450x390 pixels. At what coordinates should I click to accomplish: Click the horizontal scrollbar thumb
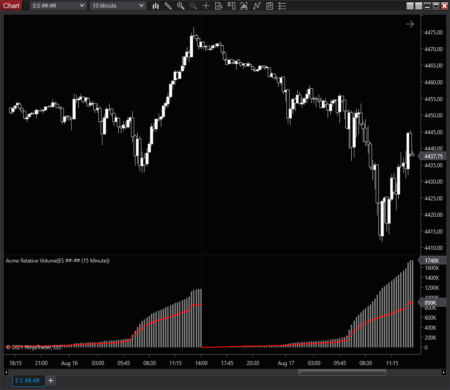coord(342,372)
